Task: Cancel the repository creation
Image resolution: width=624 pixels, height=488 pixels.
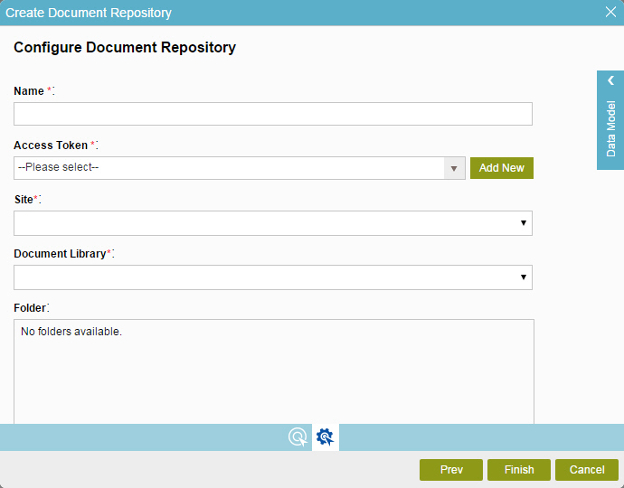Action: 587,470
